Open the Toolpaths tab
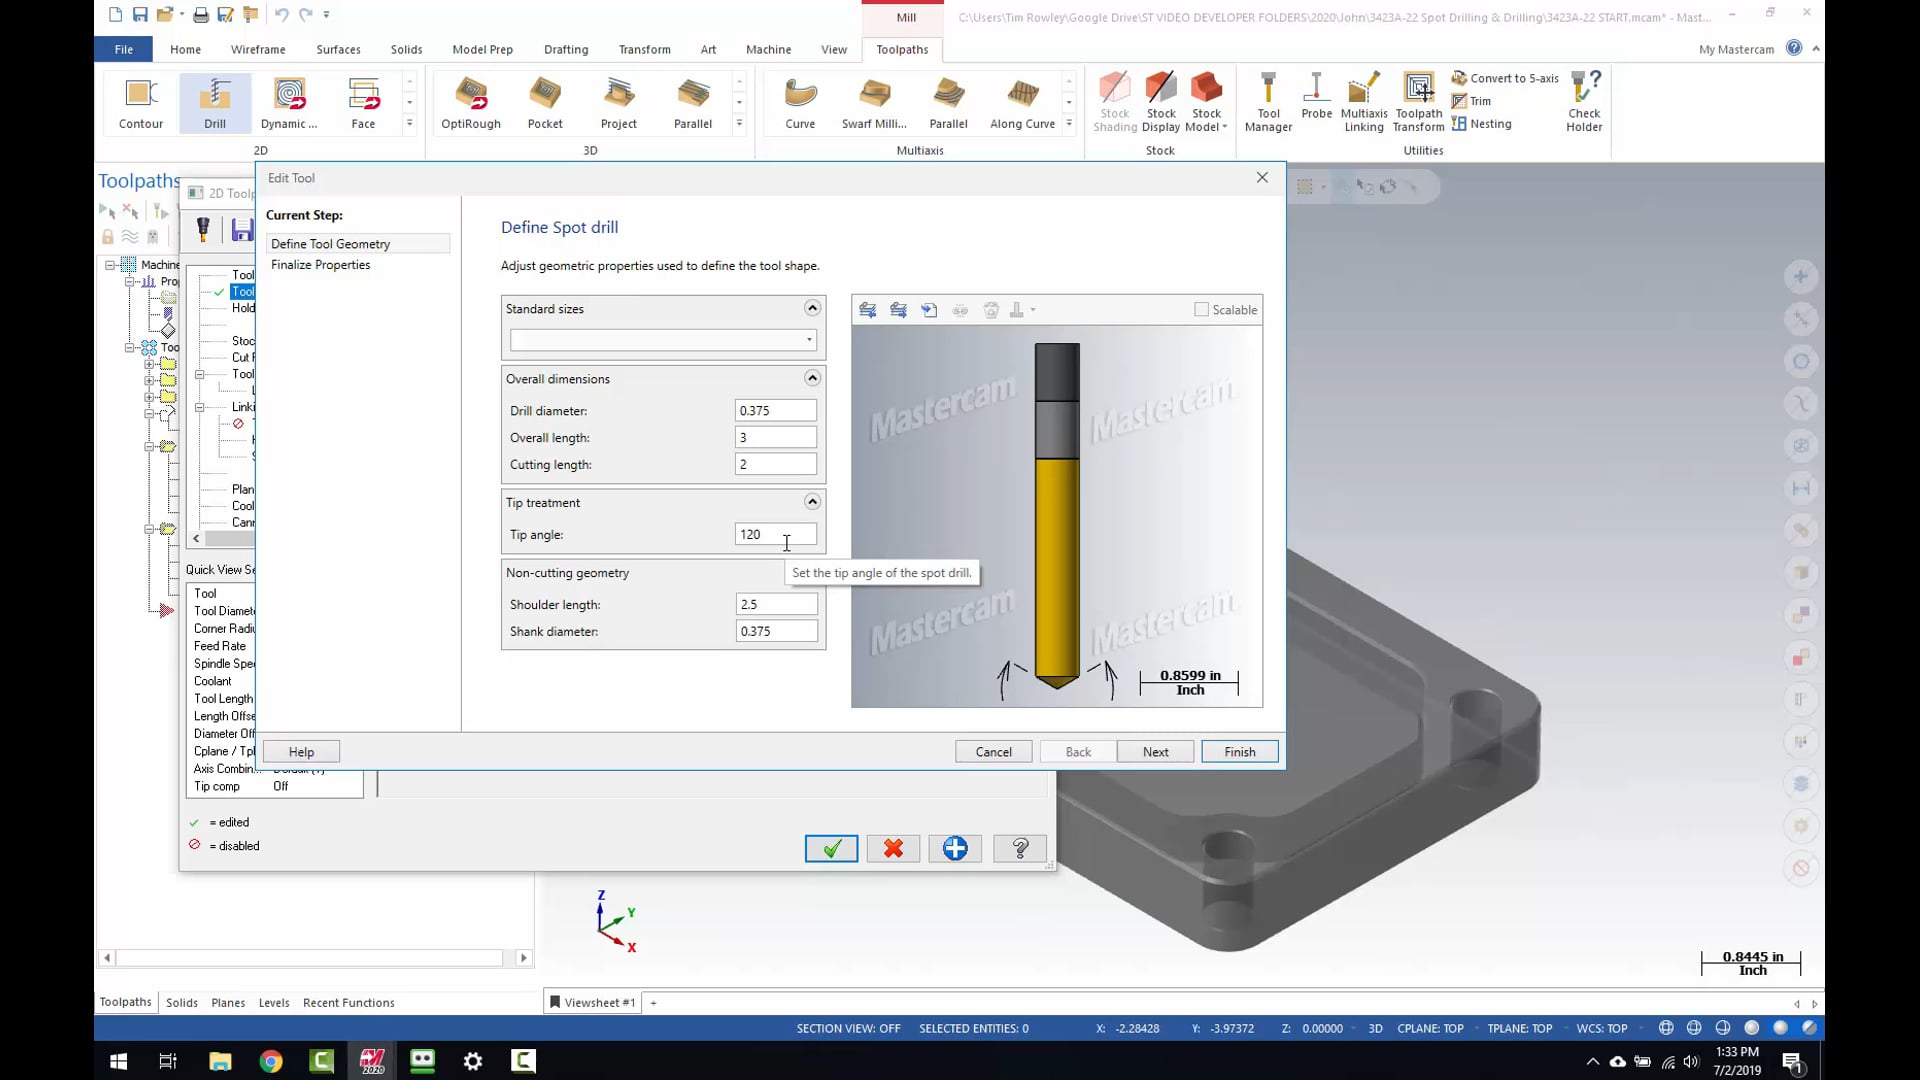 pyautogui.click(x=901, y=49)
